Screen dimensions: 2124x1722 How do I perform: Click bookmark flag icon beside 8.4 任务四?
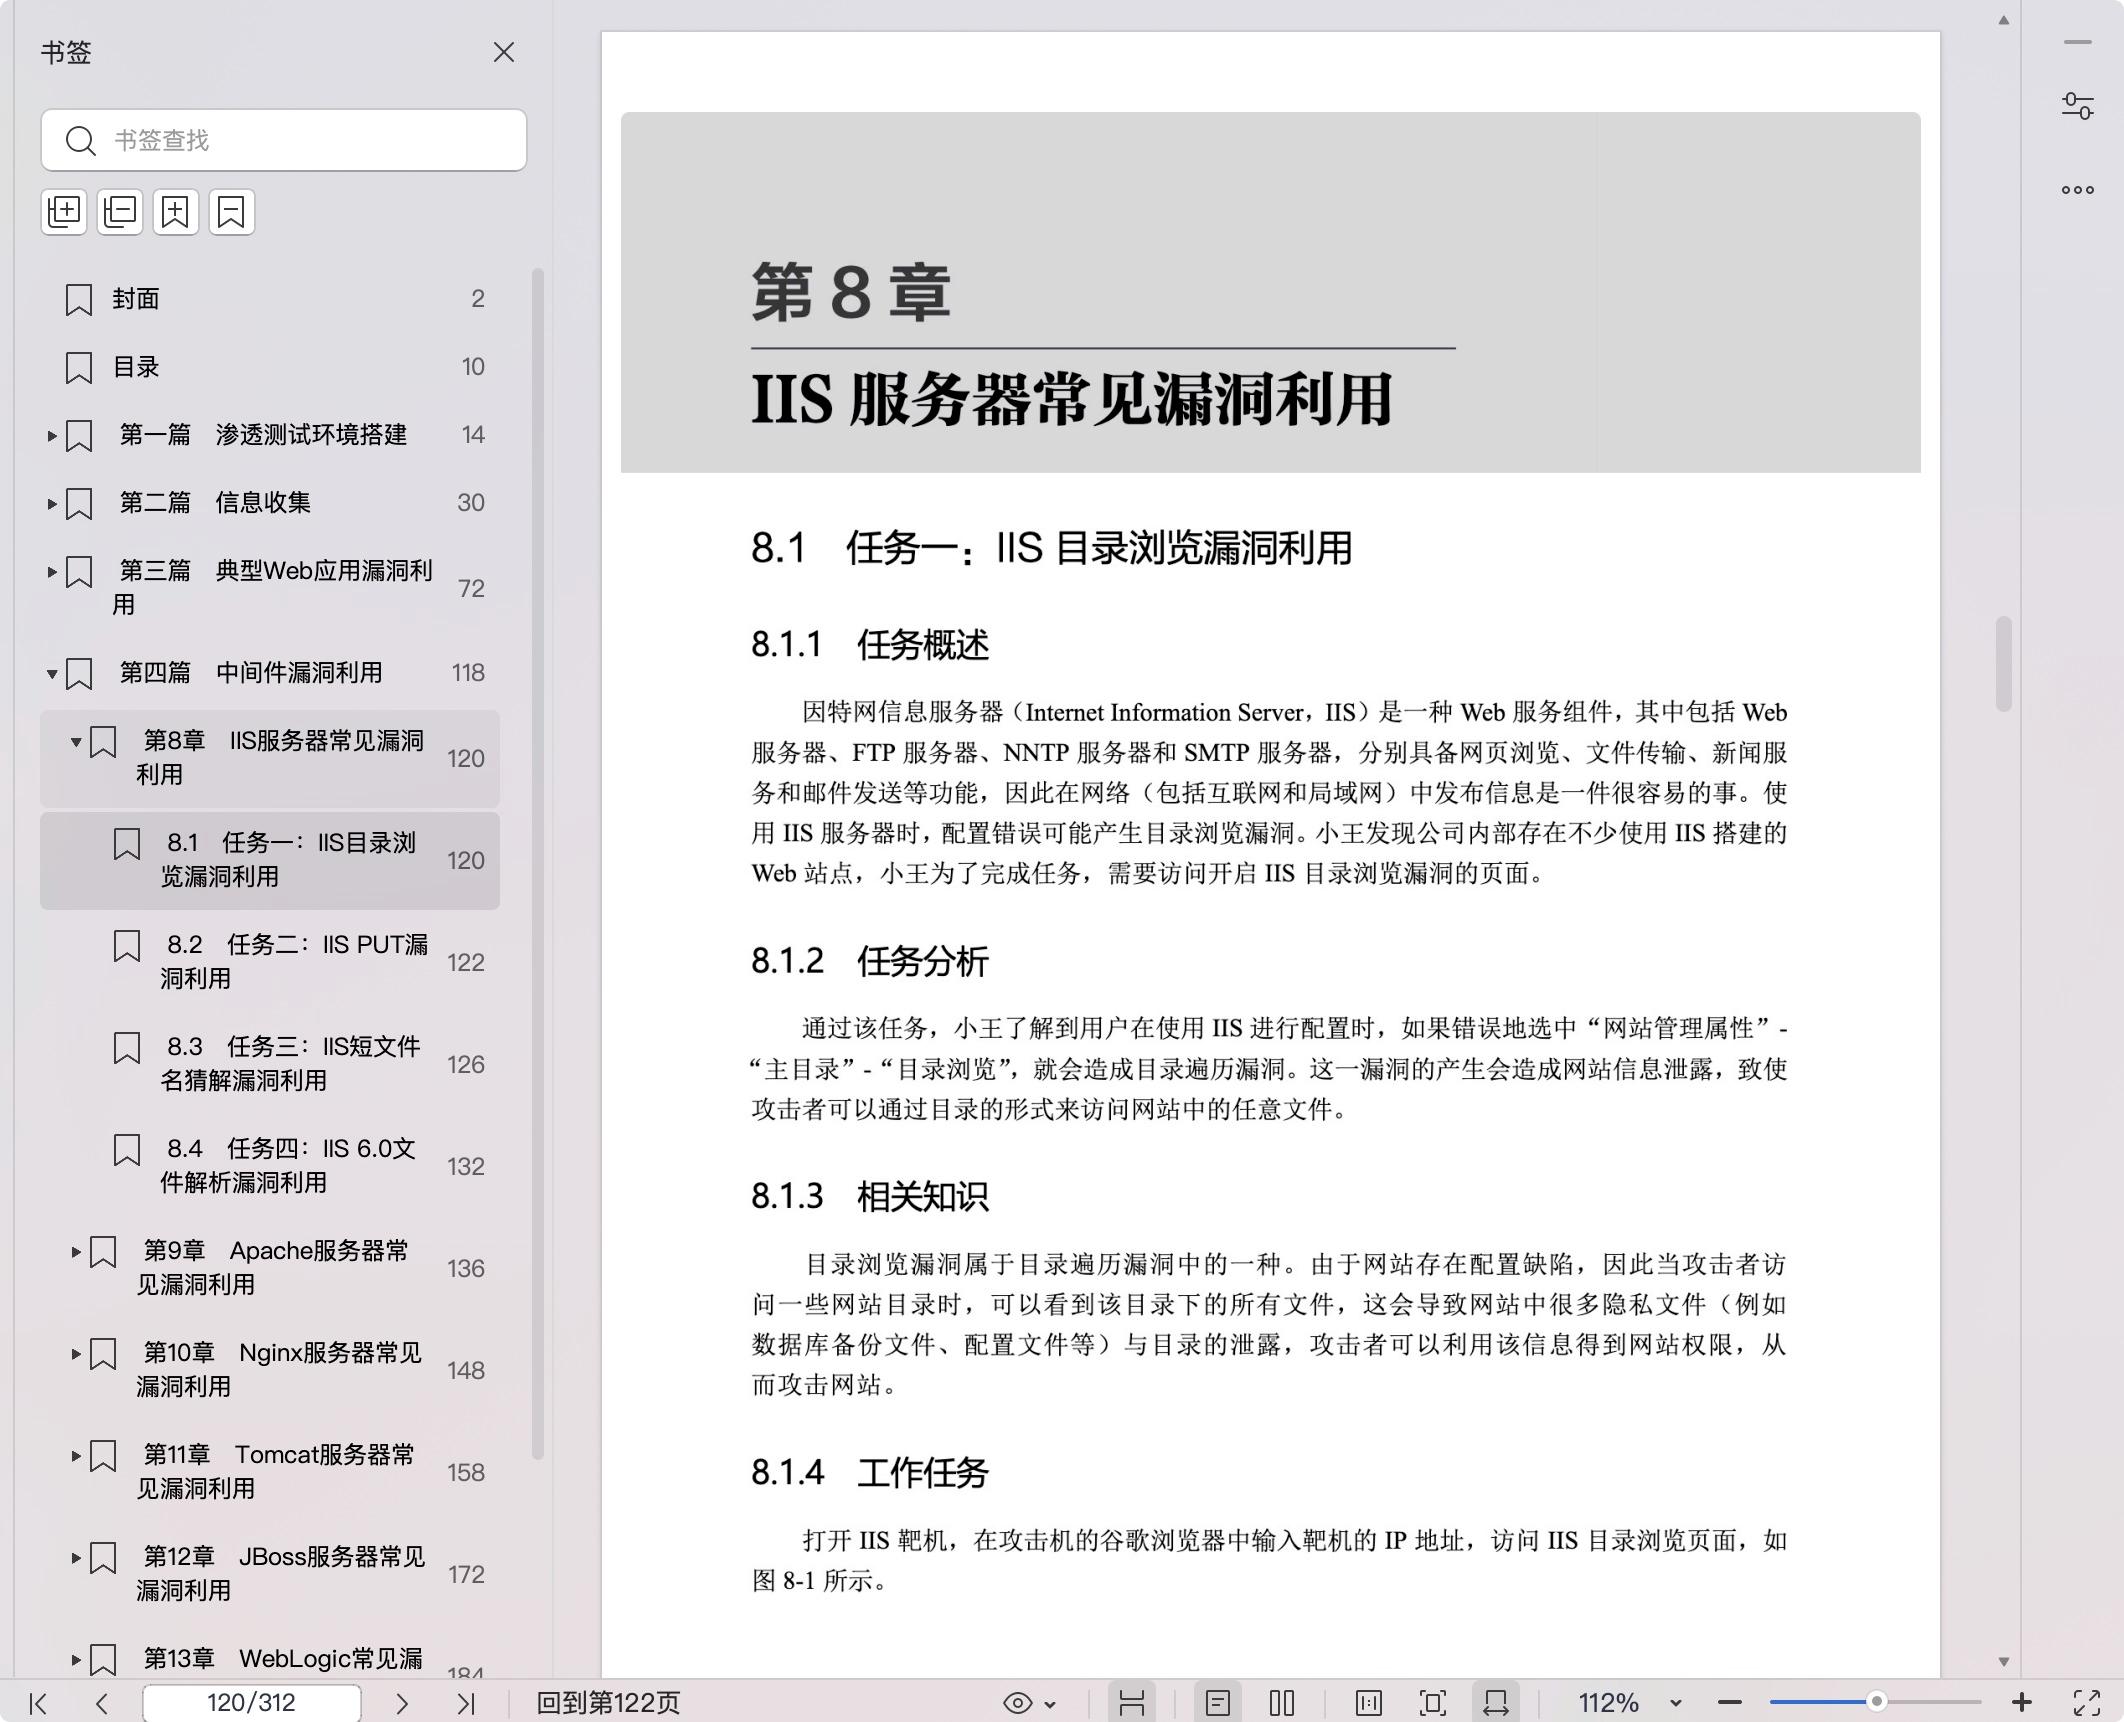[127, 1150]
